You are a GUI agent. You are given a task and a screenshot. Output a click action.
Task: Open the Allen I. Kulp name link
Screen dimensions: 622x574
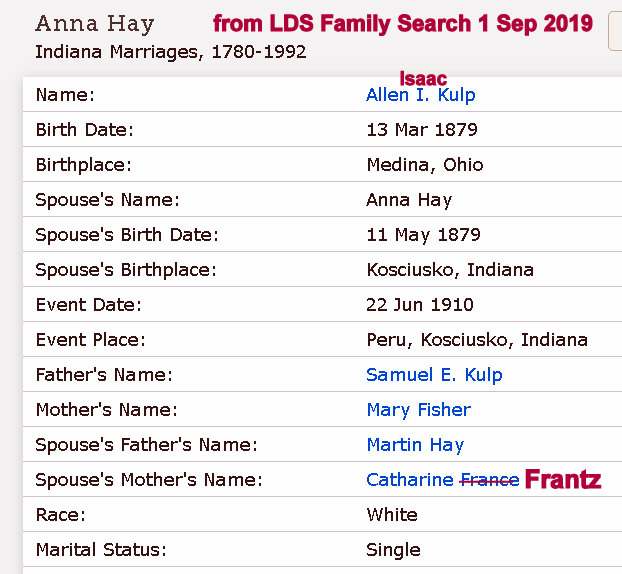[420, 95]
